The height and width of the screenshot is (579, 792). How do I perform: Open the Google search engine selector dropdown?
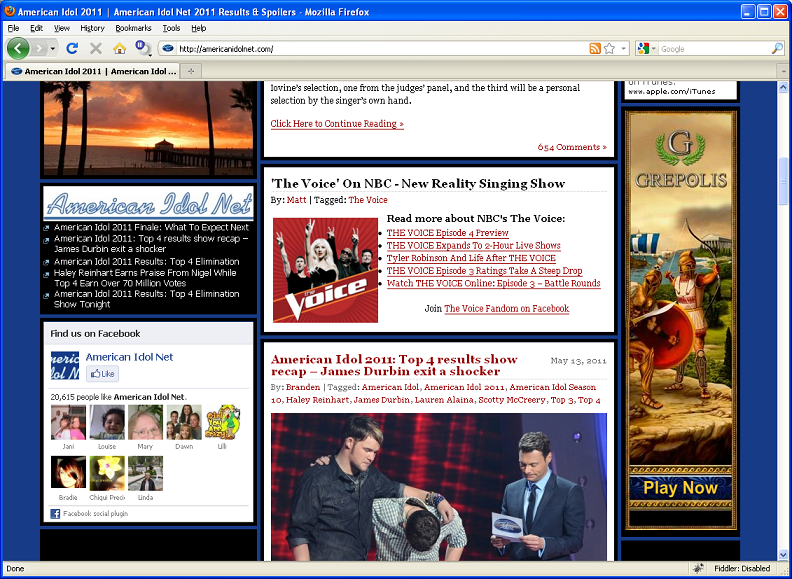653,48
